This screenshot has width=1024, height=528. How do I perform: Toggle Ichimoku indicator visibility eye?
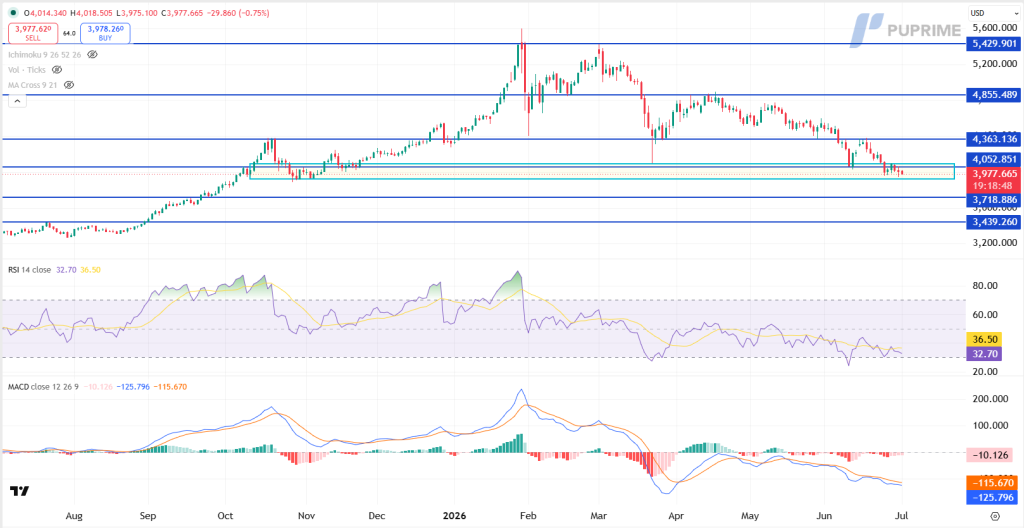(92, 54)
